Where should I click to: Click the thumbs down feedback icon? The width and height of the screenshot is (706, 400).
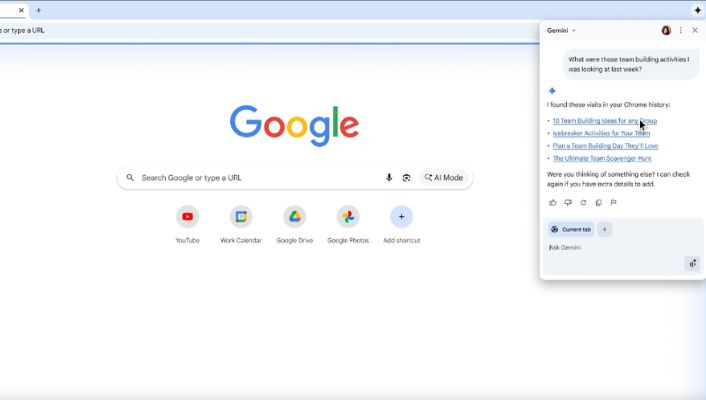click(x=568, y=202)
